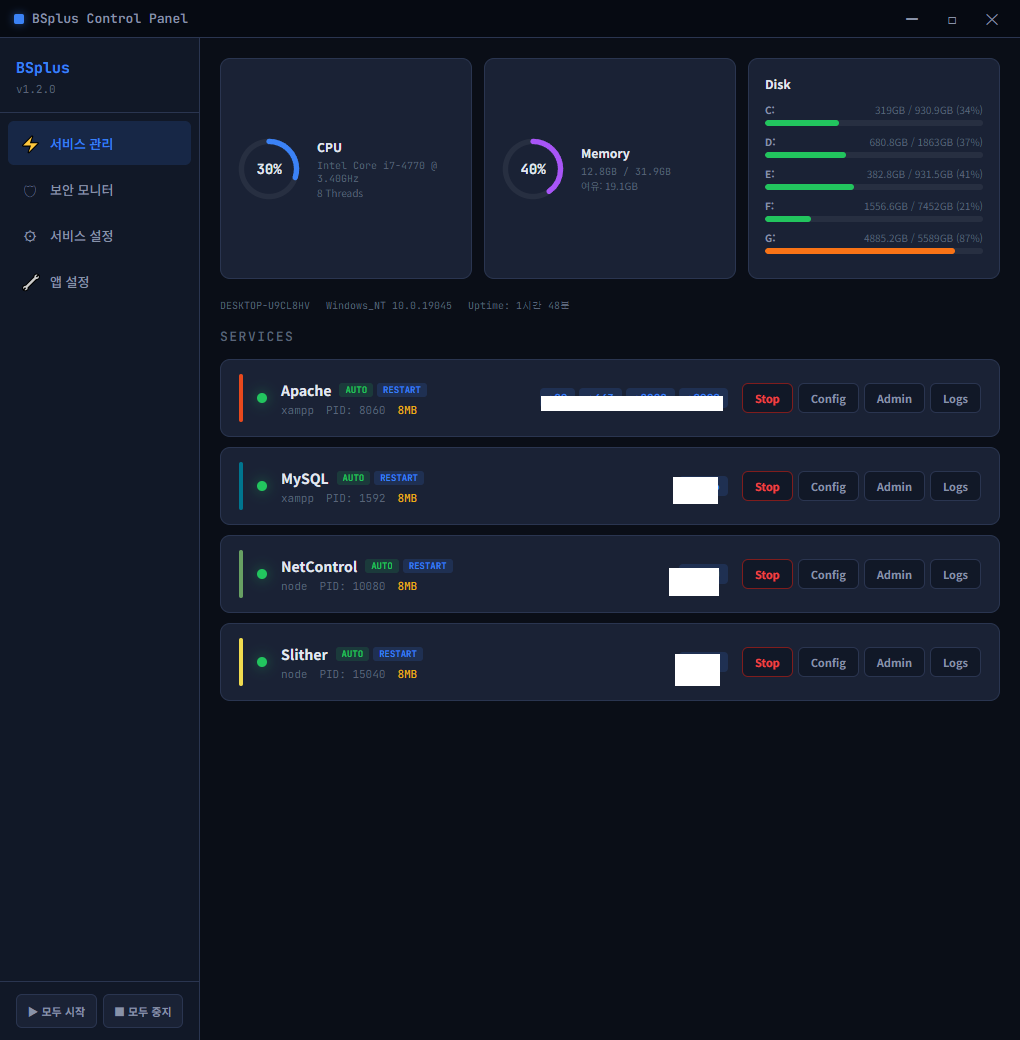Click the gear icon for 서비스 설정

(31, 236)
